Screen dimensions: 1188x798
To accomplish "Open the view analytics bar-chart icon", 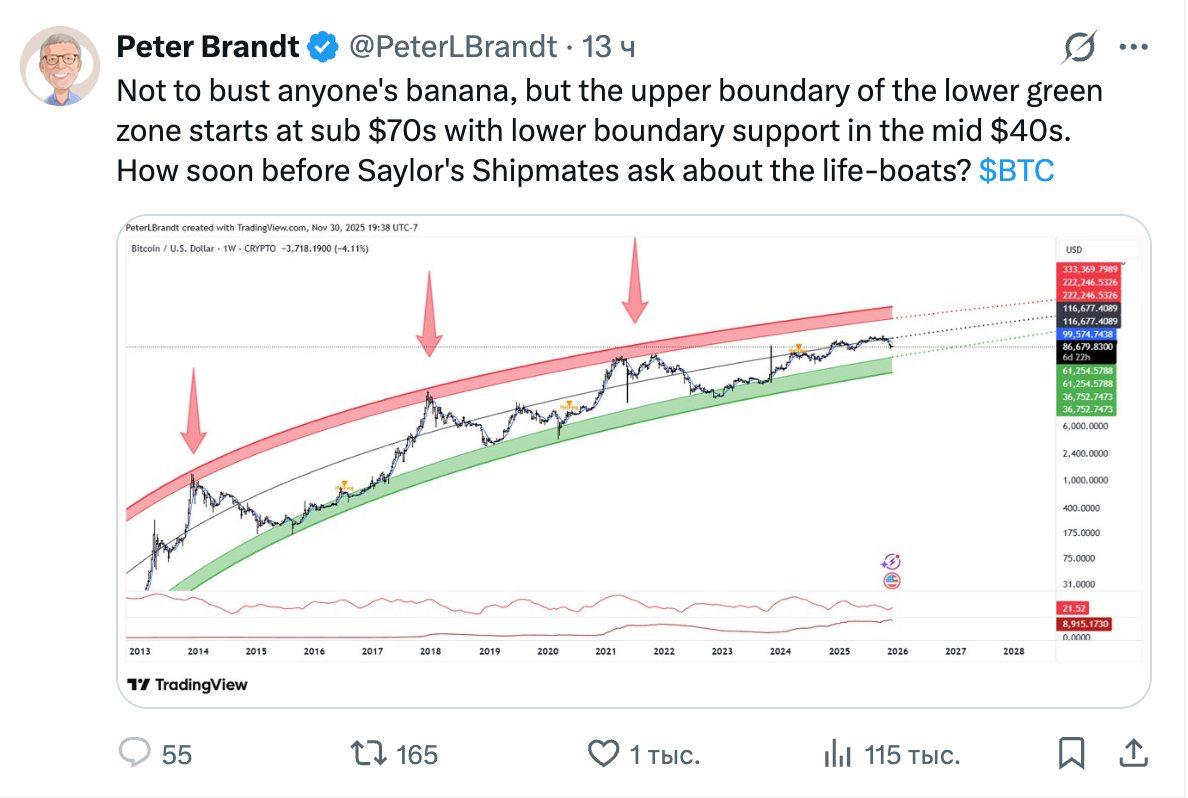I will tap(836, 754).
